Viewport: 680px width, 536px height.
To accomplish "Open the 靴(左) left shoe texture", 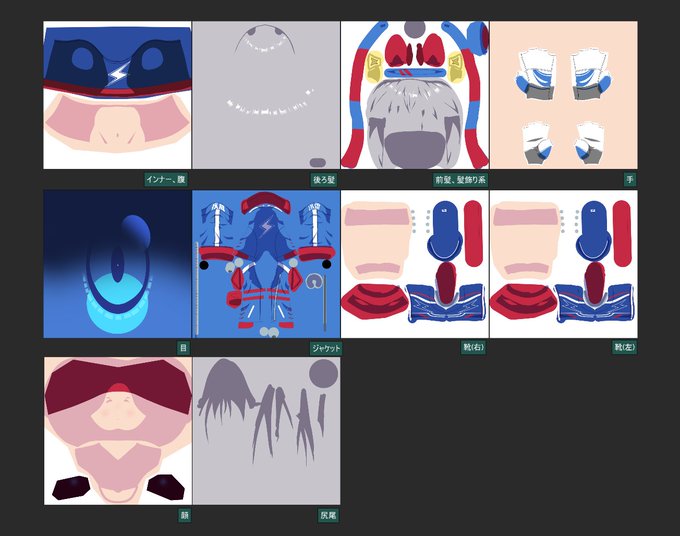I will tap(564, 264).
